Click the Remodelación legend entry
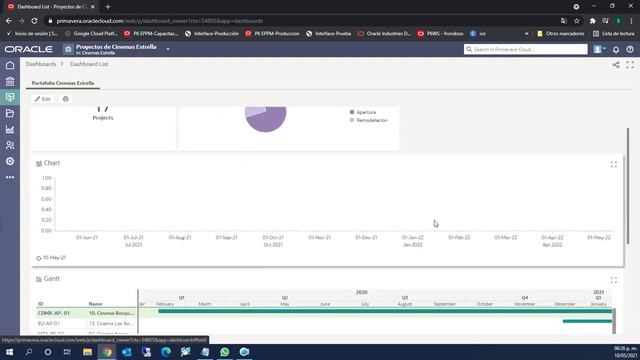The height and width of the screenshot is (360, 640). (369, 120)
